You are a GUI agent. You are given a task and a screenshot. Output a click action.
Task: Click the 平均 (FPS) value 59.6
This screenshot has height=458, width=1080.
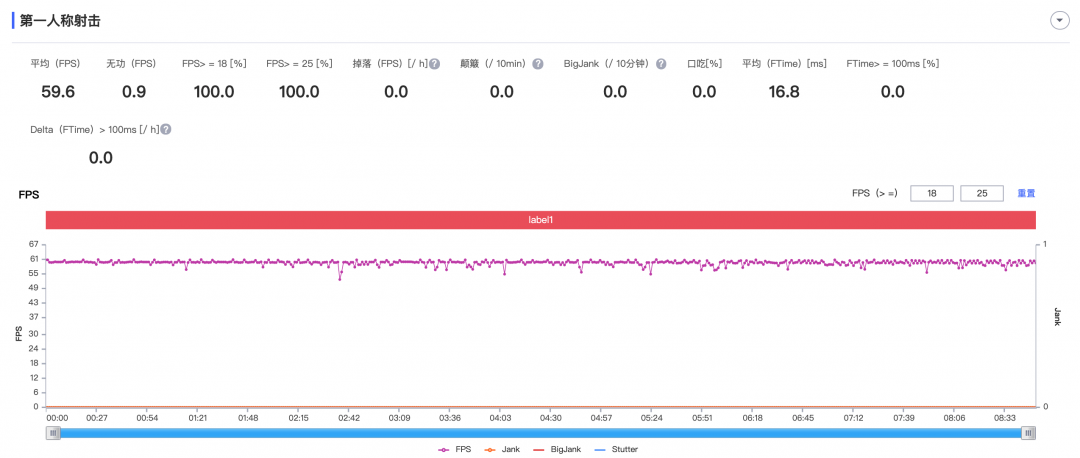click(x=58, y=92)
